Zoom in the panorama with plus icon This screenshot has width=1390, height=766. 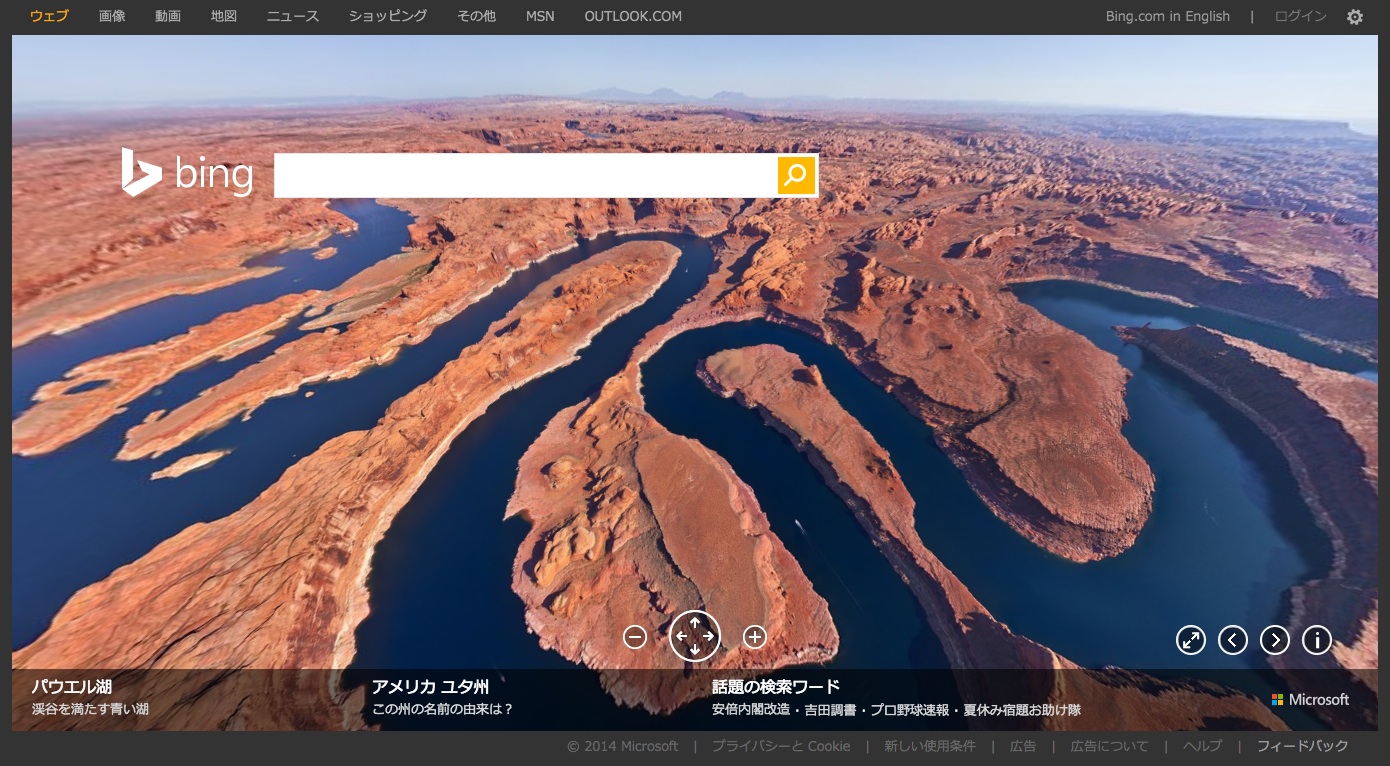pos(755,637)
